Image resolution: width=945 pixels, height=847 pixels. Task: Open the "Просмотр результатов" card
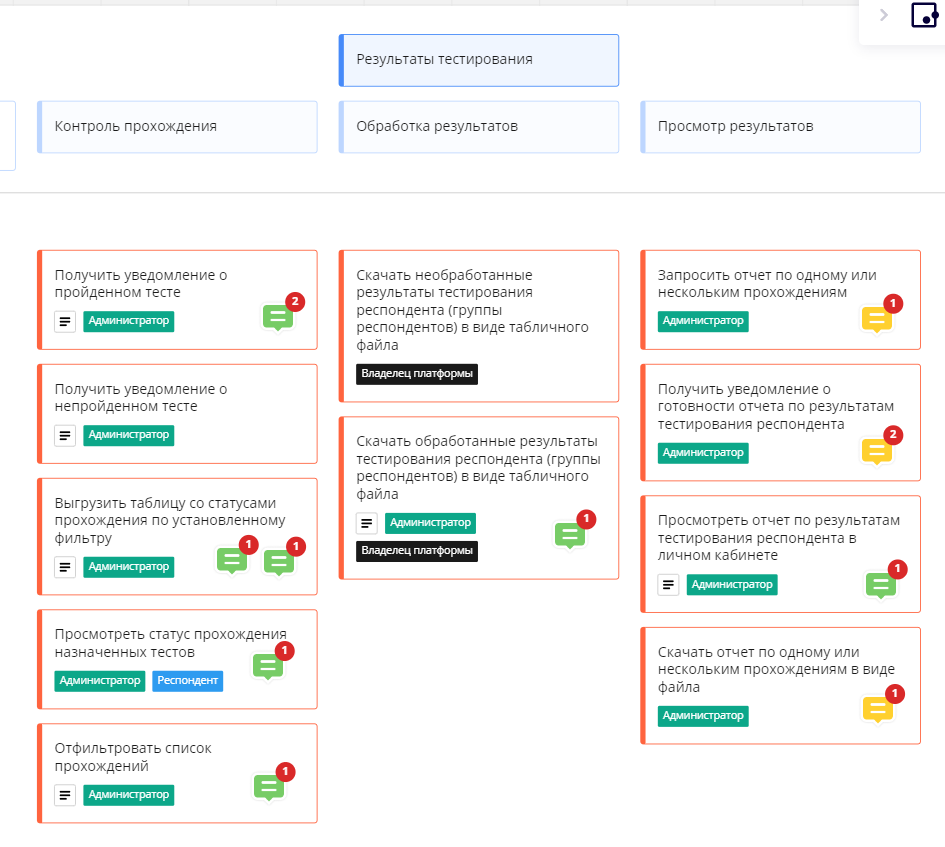click(x=781, y=126)
